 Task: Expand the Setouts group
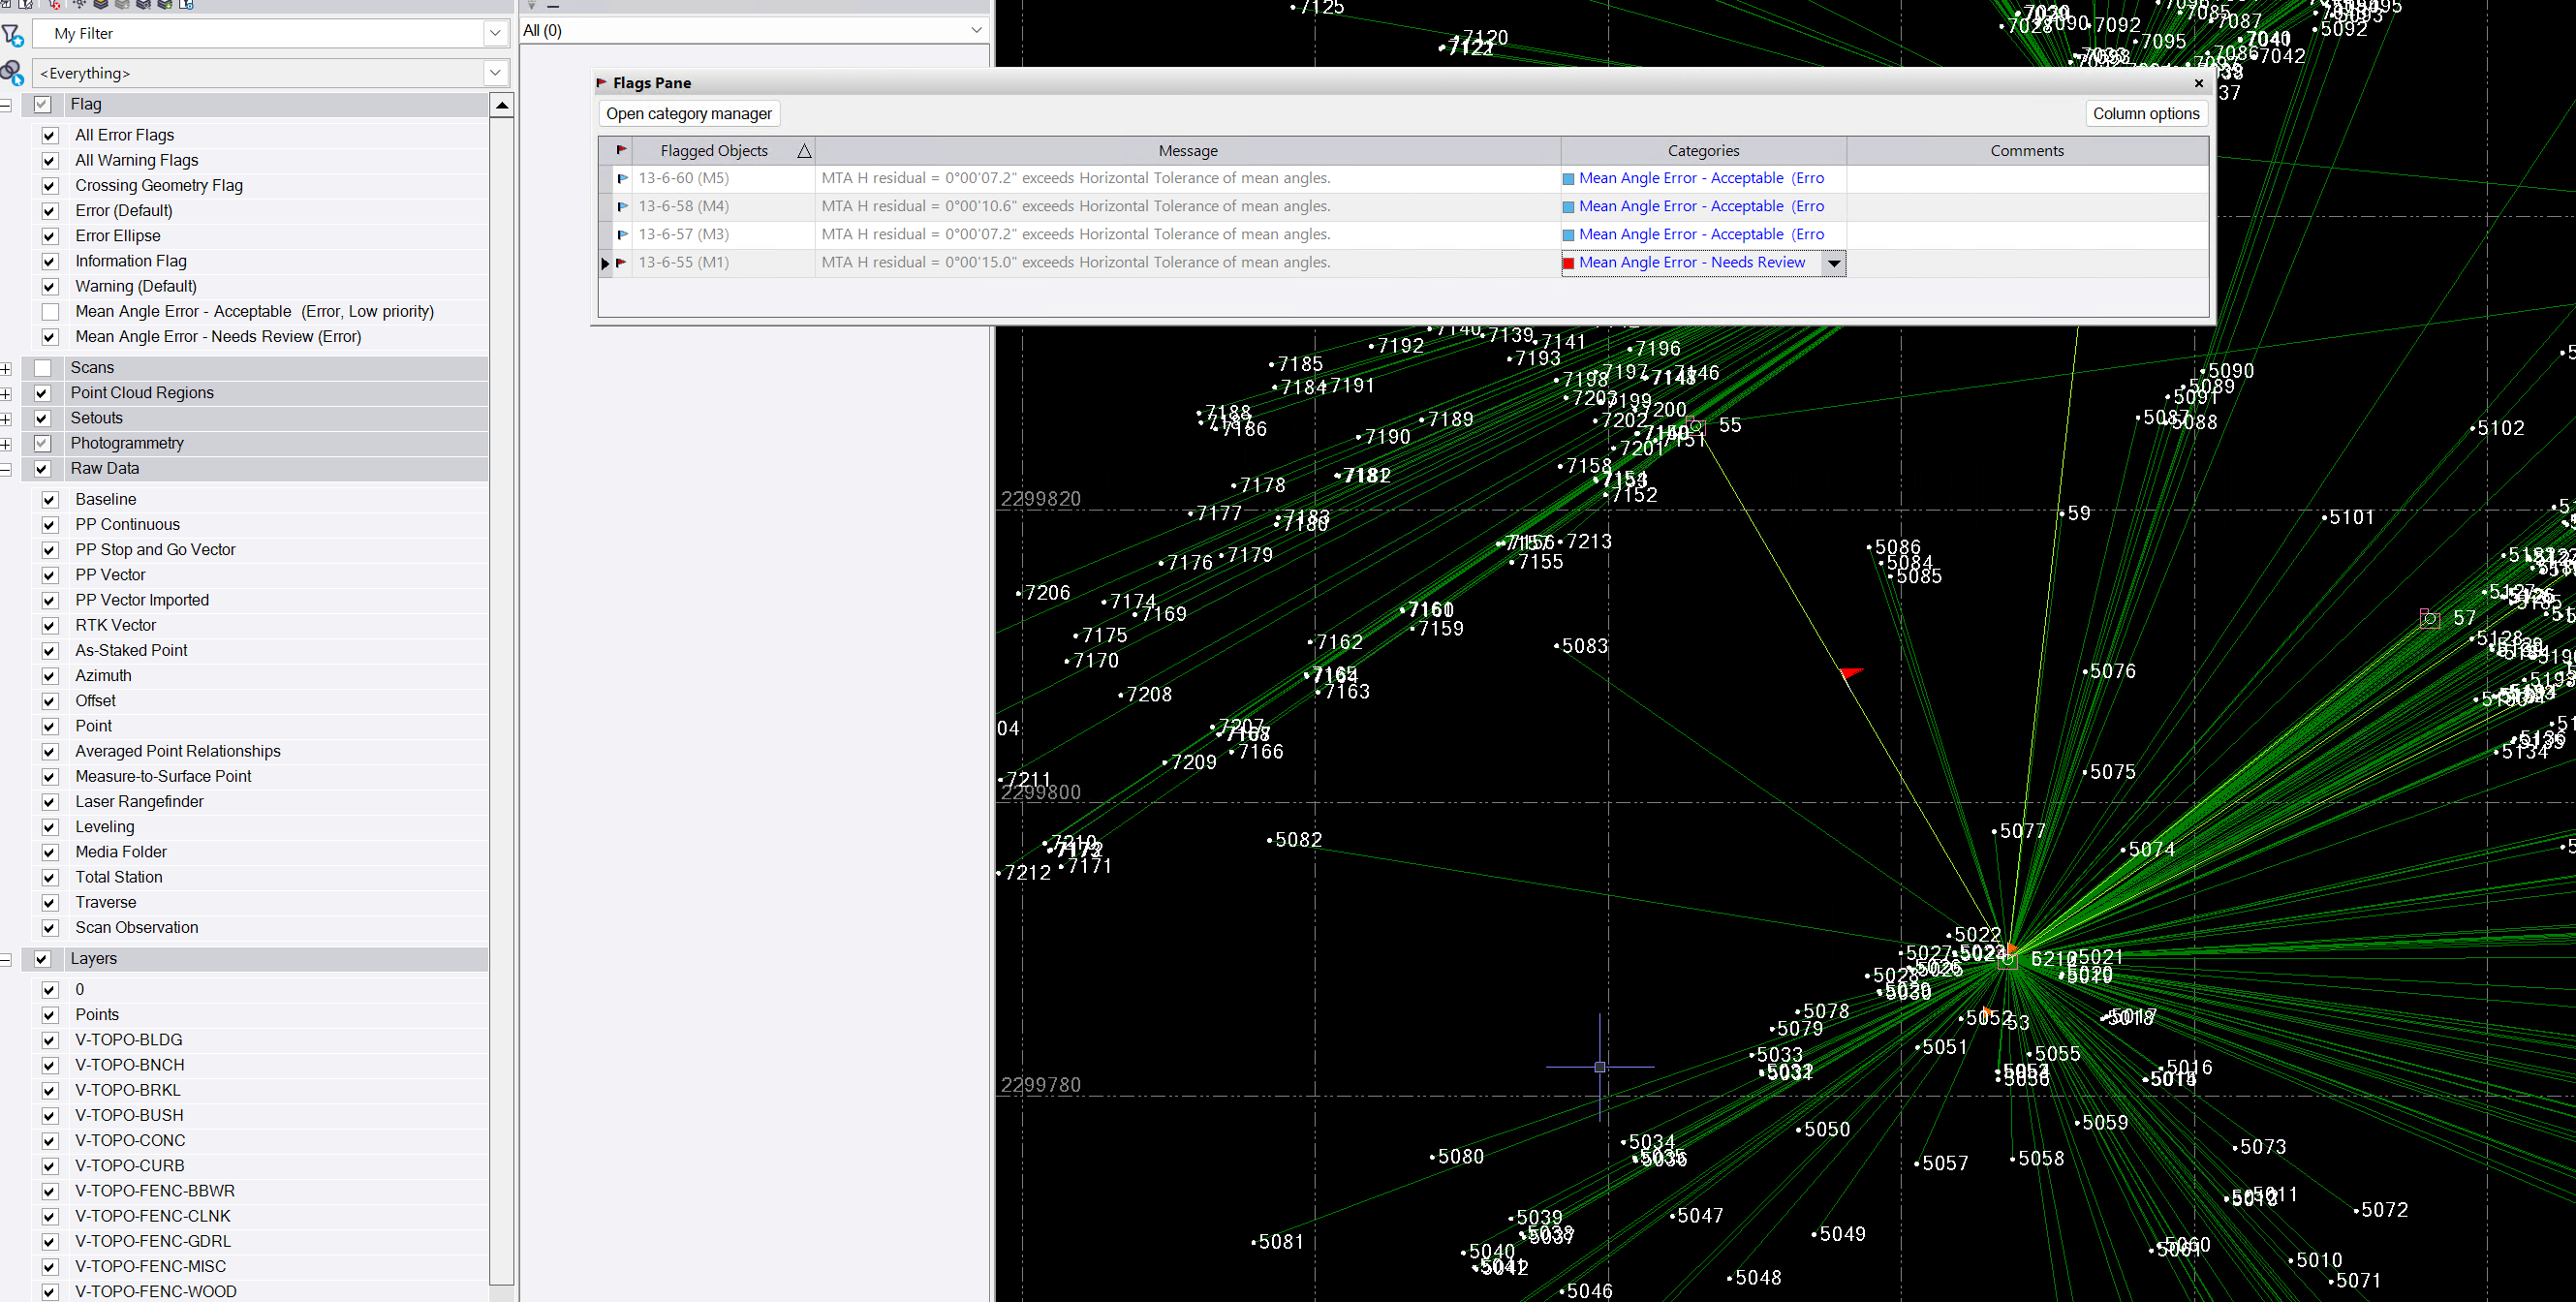[6, 418]
